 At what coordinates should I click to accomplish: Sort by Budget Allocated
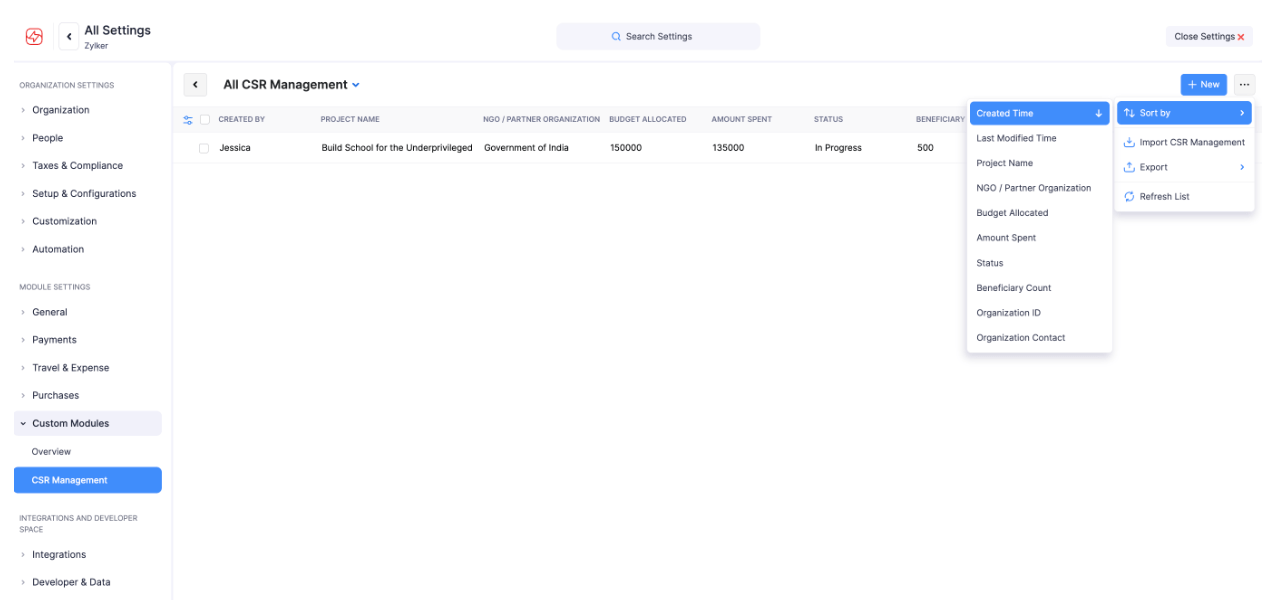[x=1012, y=213]
